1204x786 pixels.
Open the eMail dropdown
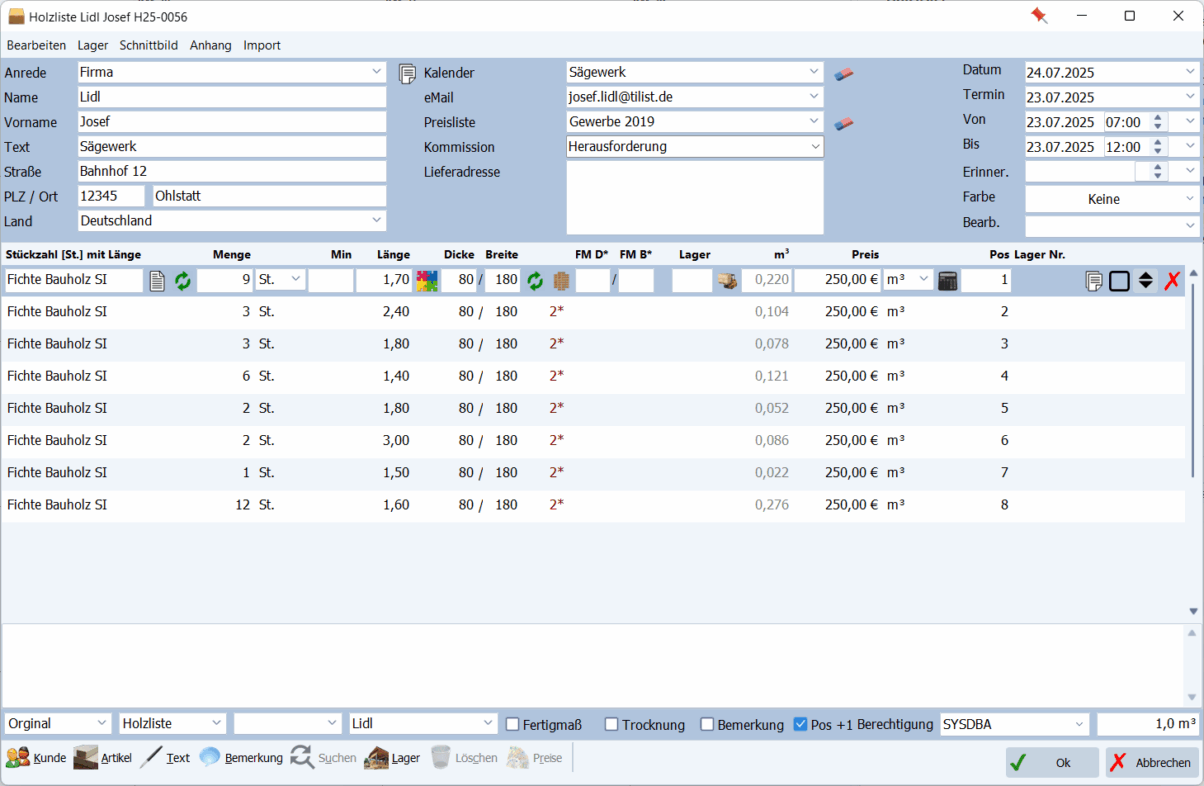tap(815, 97)
